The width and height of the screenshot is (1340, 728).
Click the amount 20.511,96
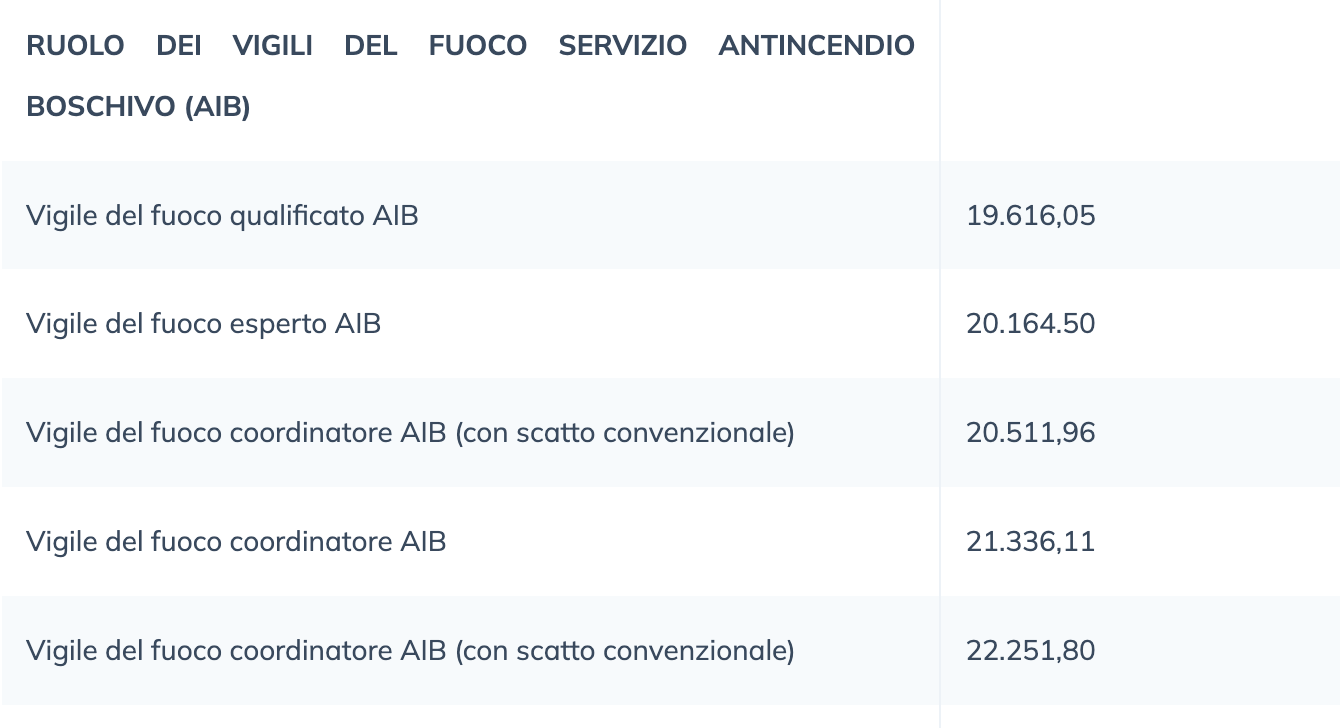(x=1031, y=433)
